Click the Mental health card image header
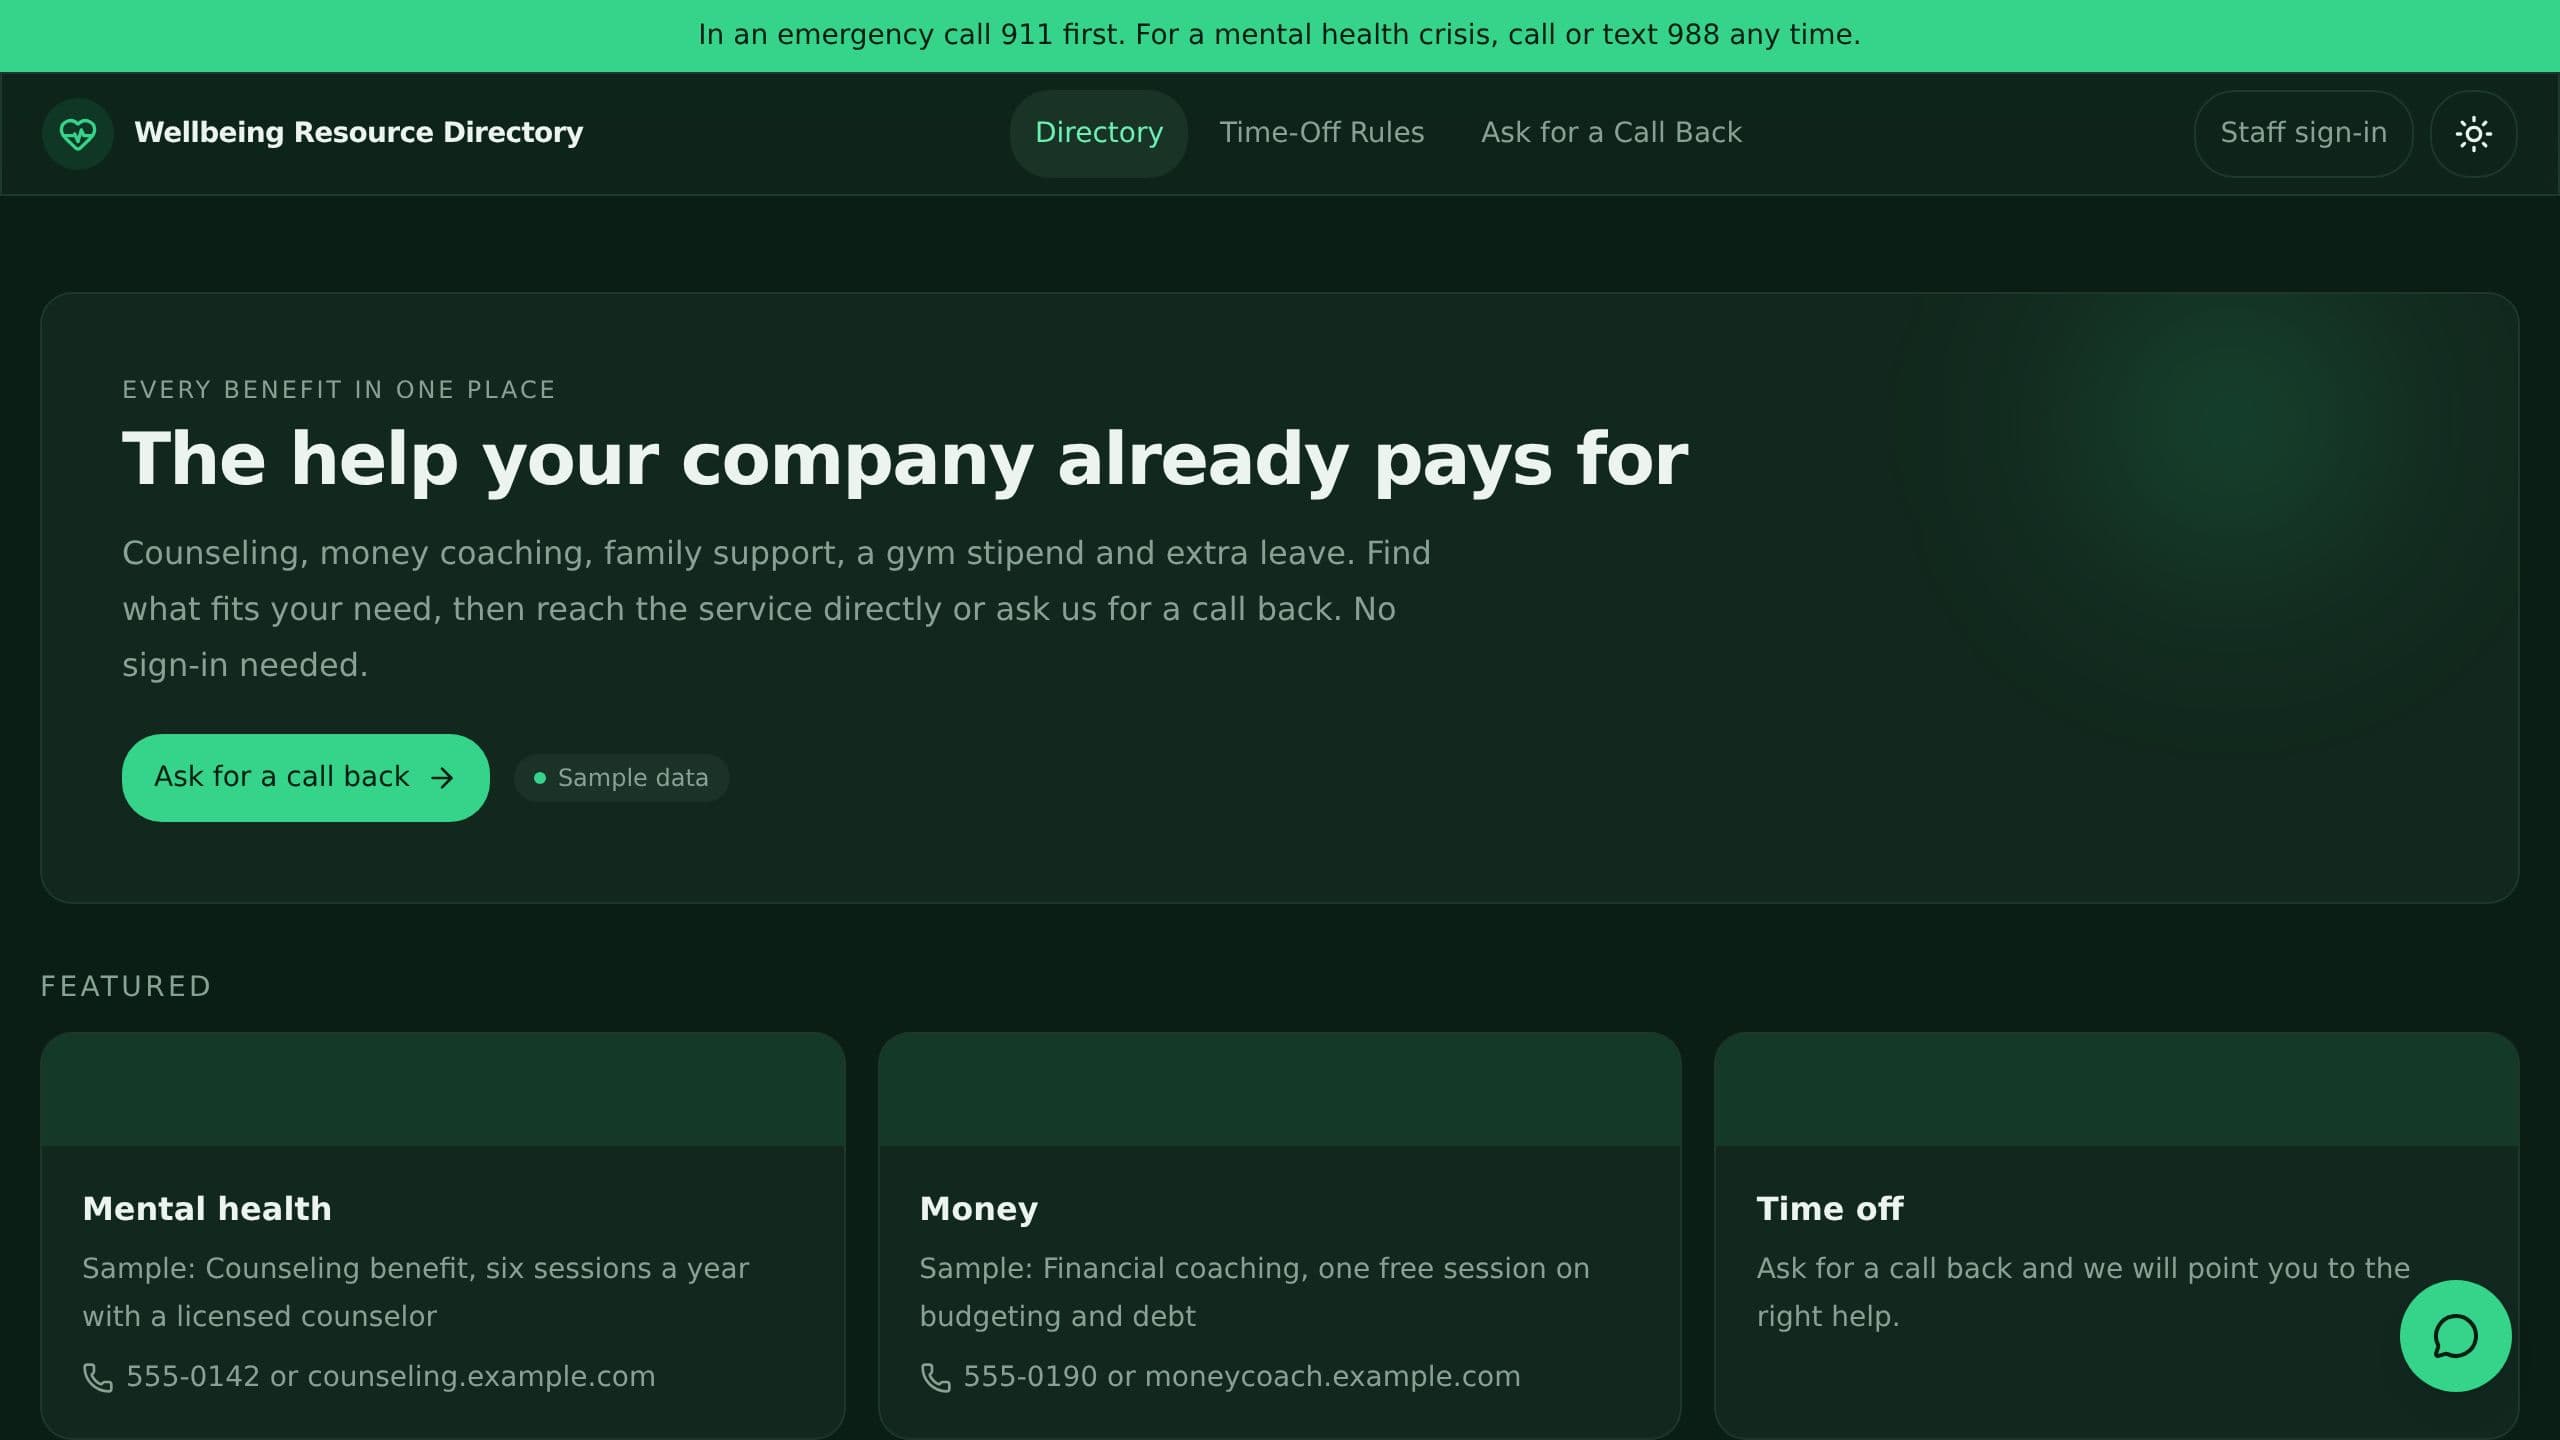Image resolution: width=2560 pixels, height=1440 pixels. click(x=443, y=1089)
